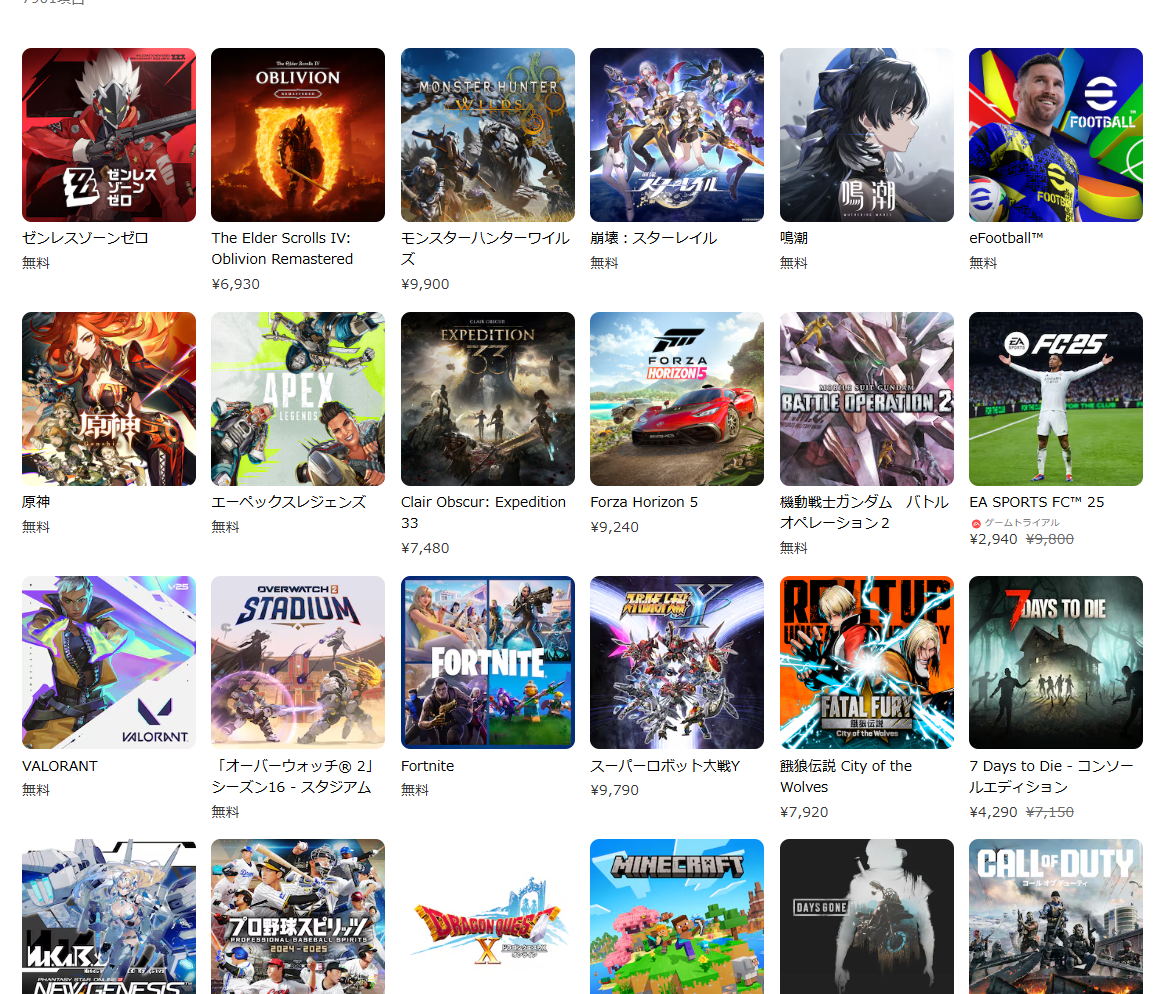Select the Monster Hunter Wilds cover art
Image resolution: width=1169 pixels, height=994 pixels.
point(488,135)
